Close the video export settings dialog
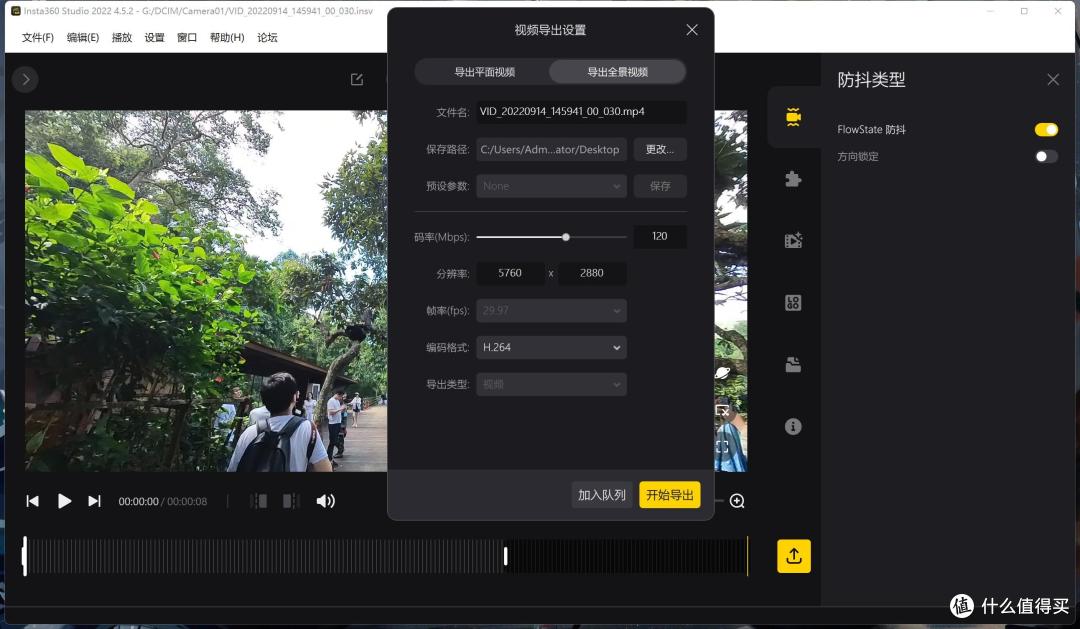Image resolution: width=1080 pixels, height=629 pixels. tap(692, 30)
